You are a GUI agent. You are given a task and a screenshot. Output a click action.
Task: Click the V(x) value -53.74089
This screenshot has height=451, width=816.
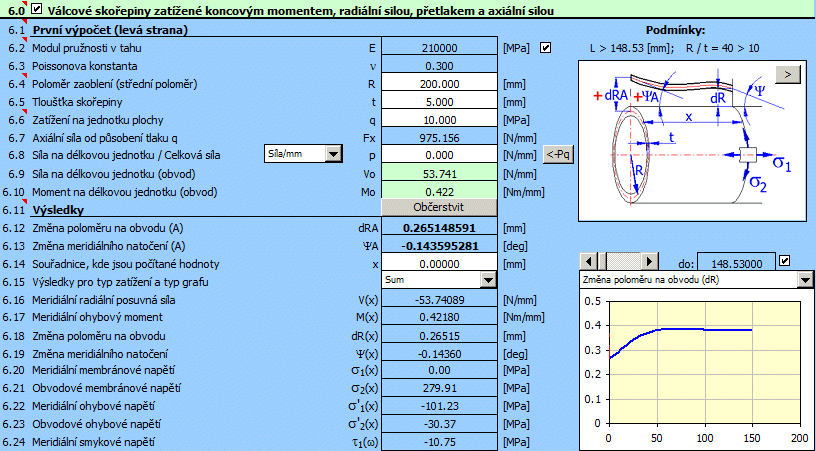tap(439, 300)
